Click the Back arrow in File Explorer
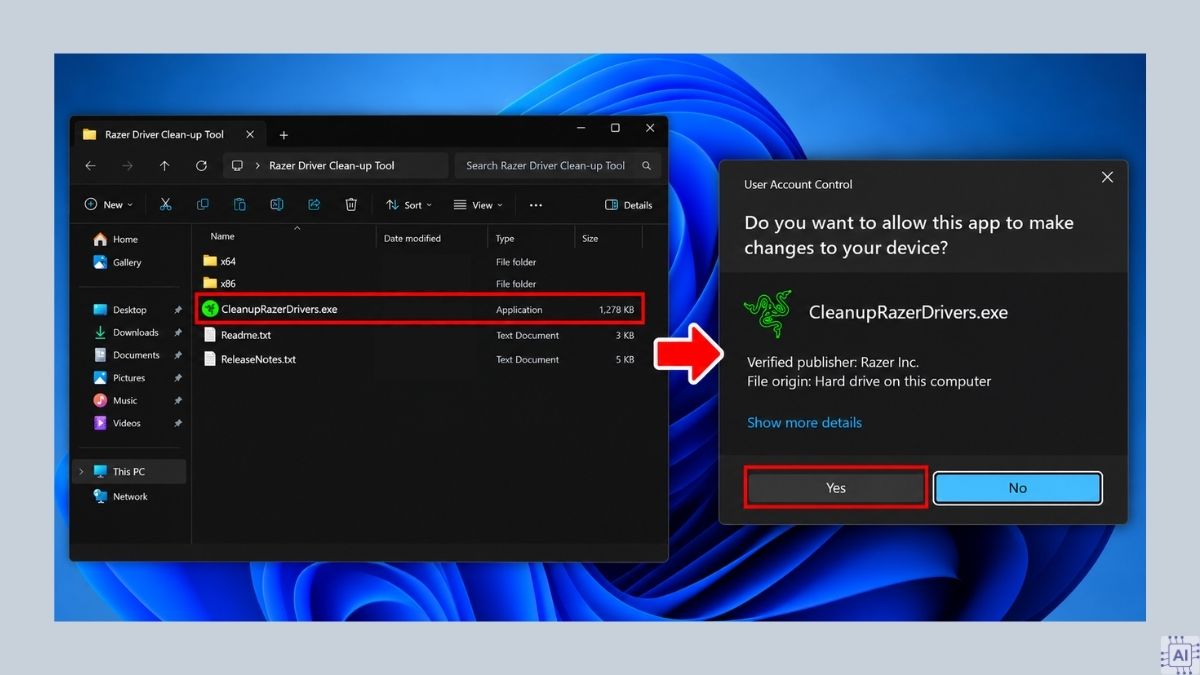This screenshot has height=675, width=1200. point(91,166)
